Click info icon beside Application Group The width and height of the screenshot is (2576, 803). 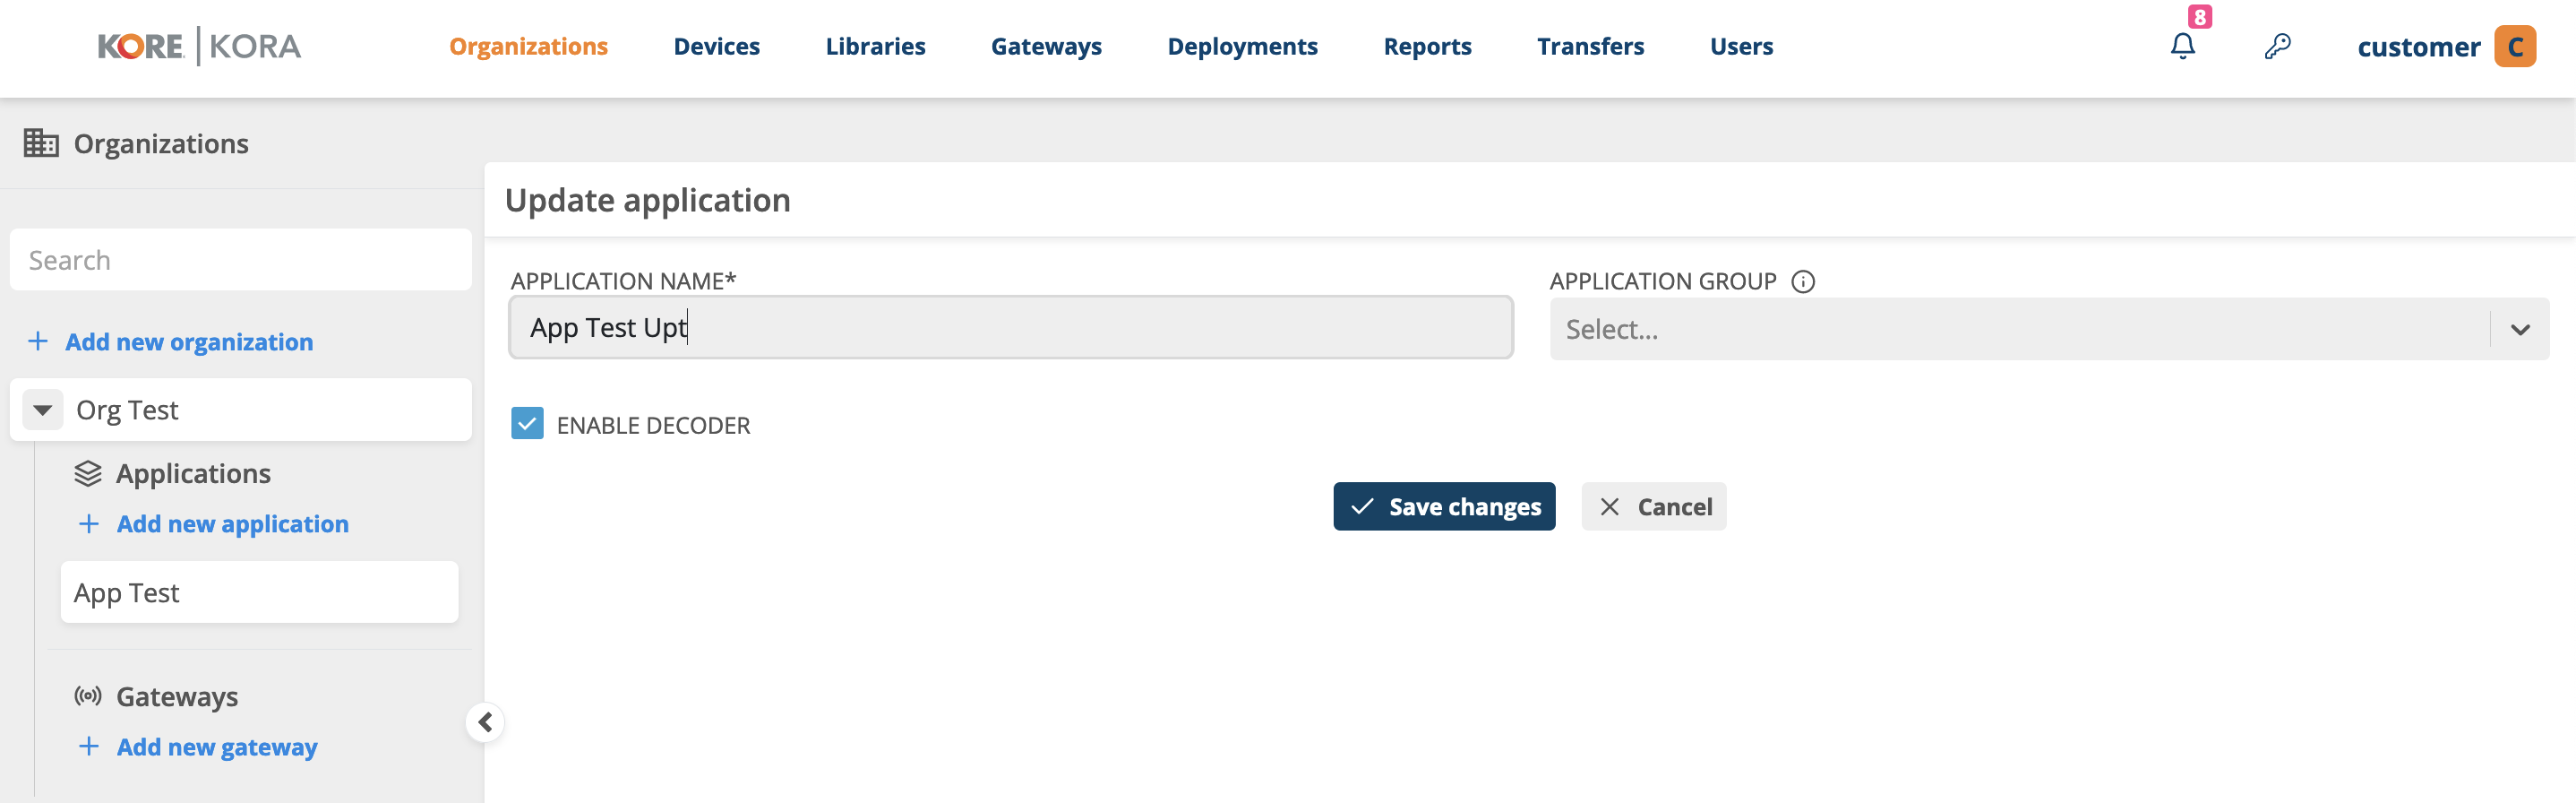tap(1802, 281)
